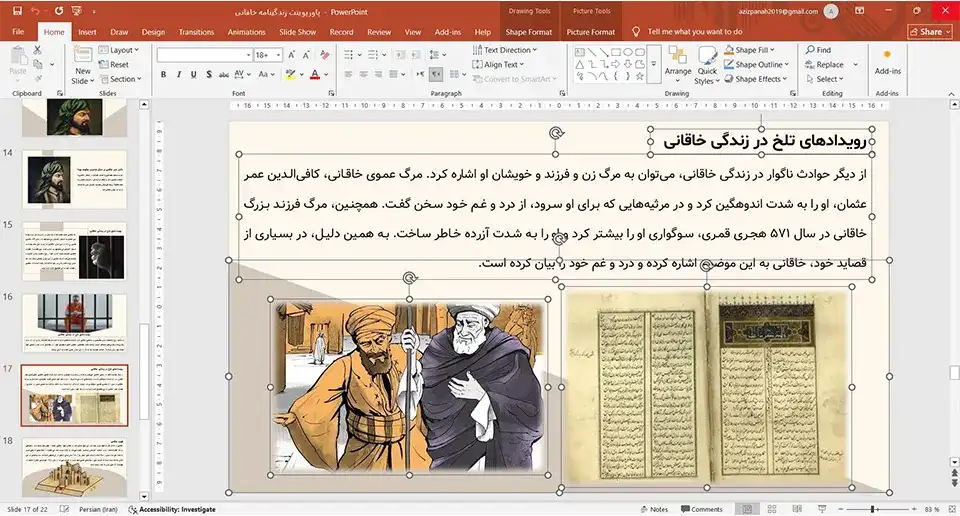960x516 pixels.
Task: Click the Copy icon in Clipboard group
Action: click(x=37, y=64)
